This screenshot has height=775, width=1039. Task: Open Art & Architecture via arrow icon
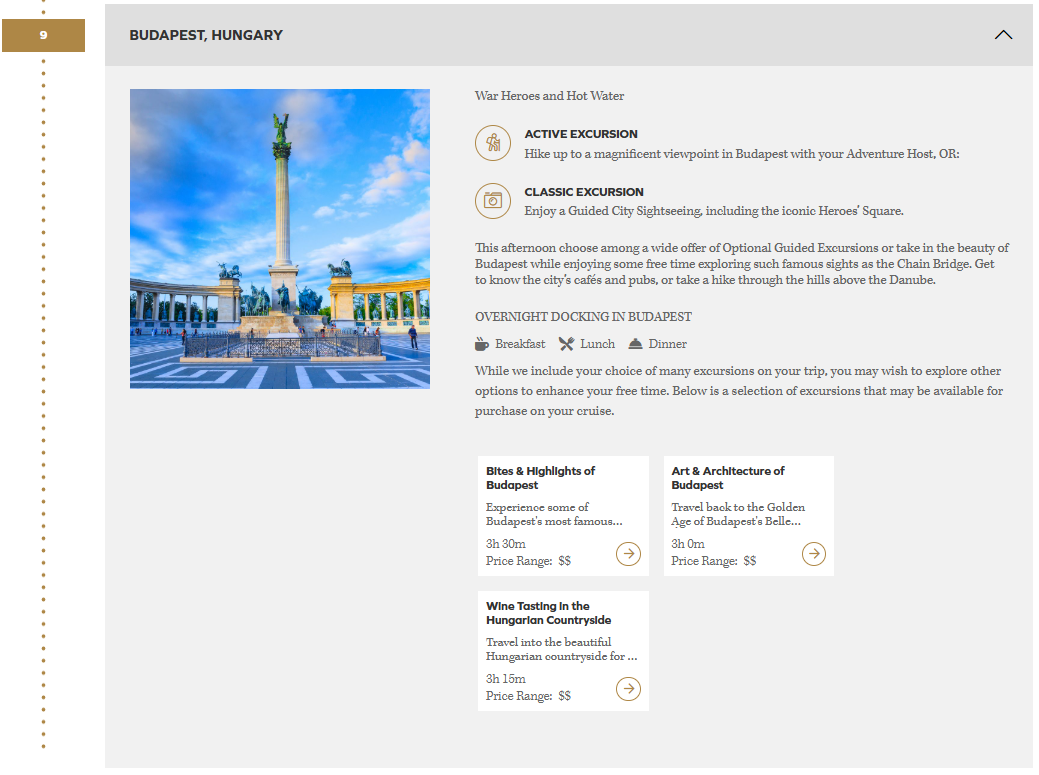[814, 553]
